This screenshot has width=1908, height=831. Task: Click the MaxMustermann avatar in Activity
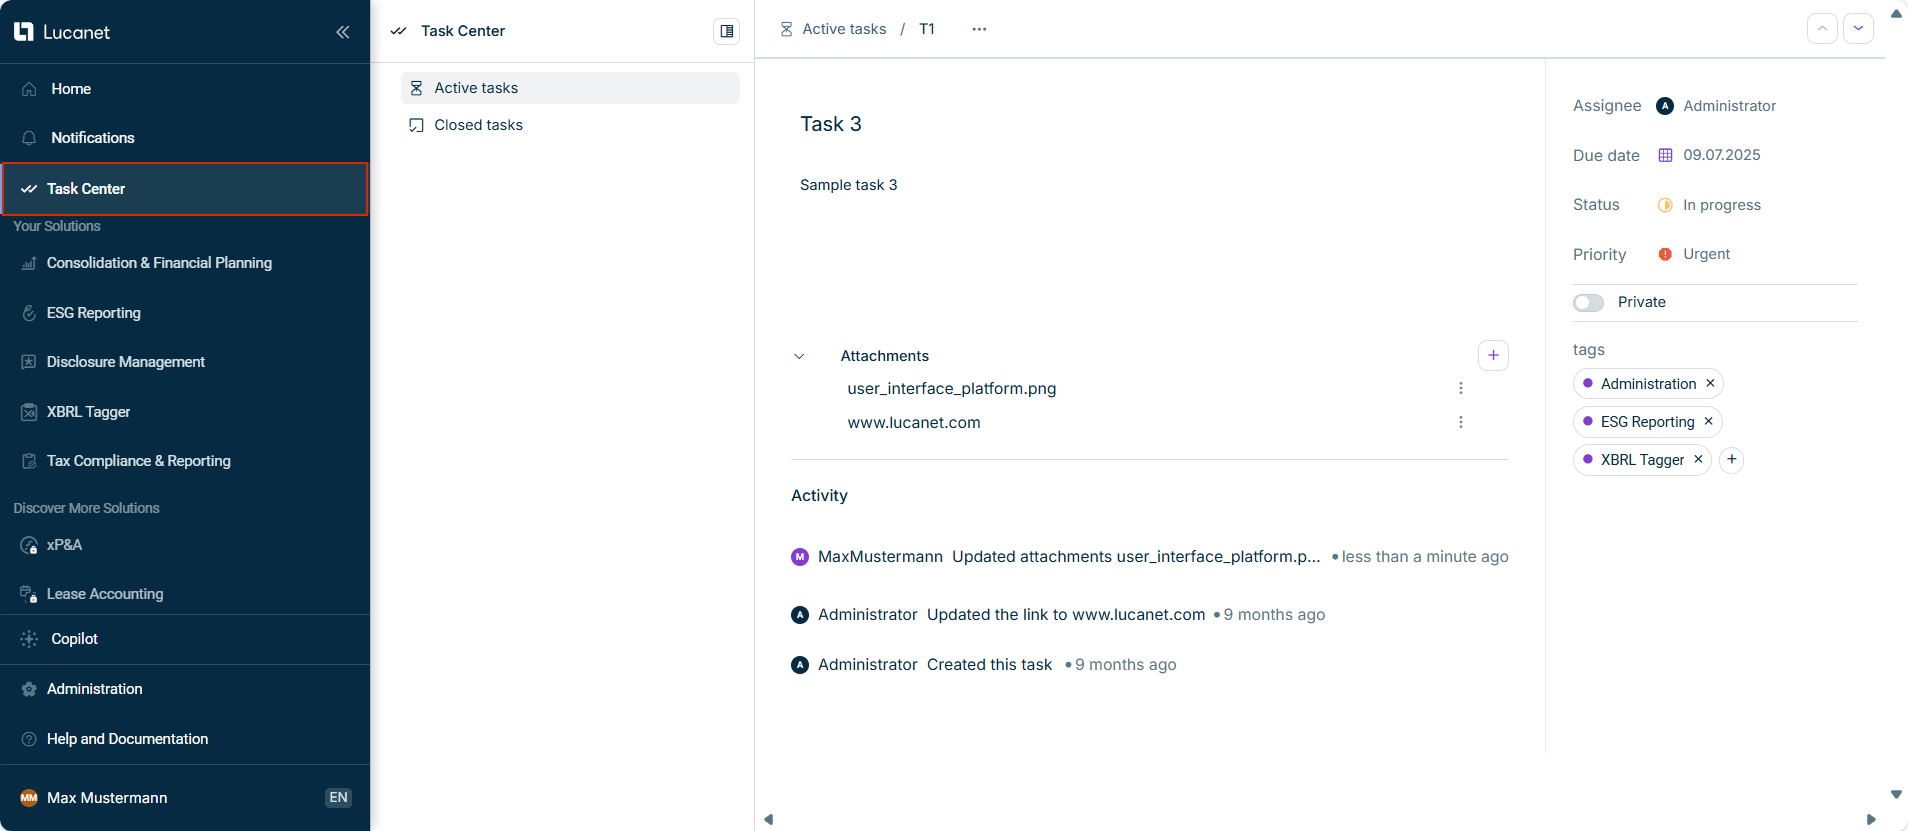(x=800, y=557)
